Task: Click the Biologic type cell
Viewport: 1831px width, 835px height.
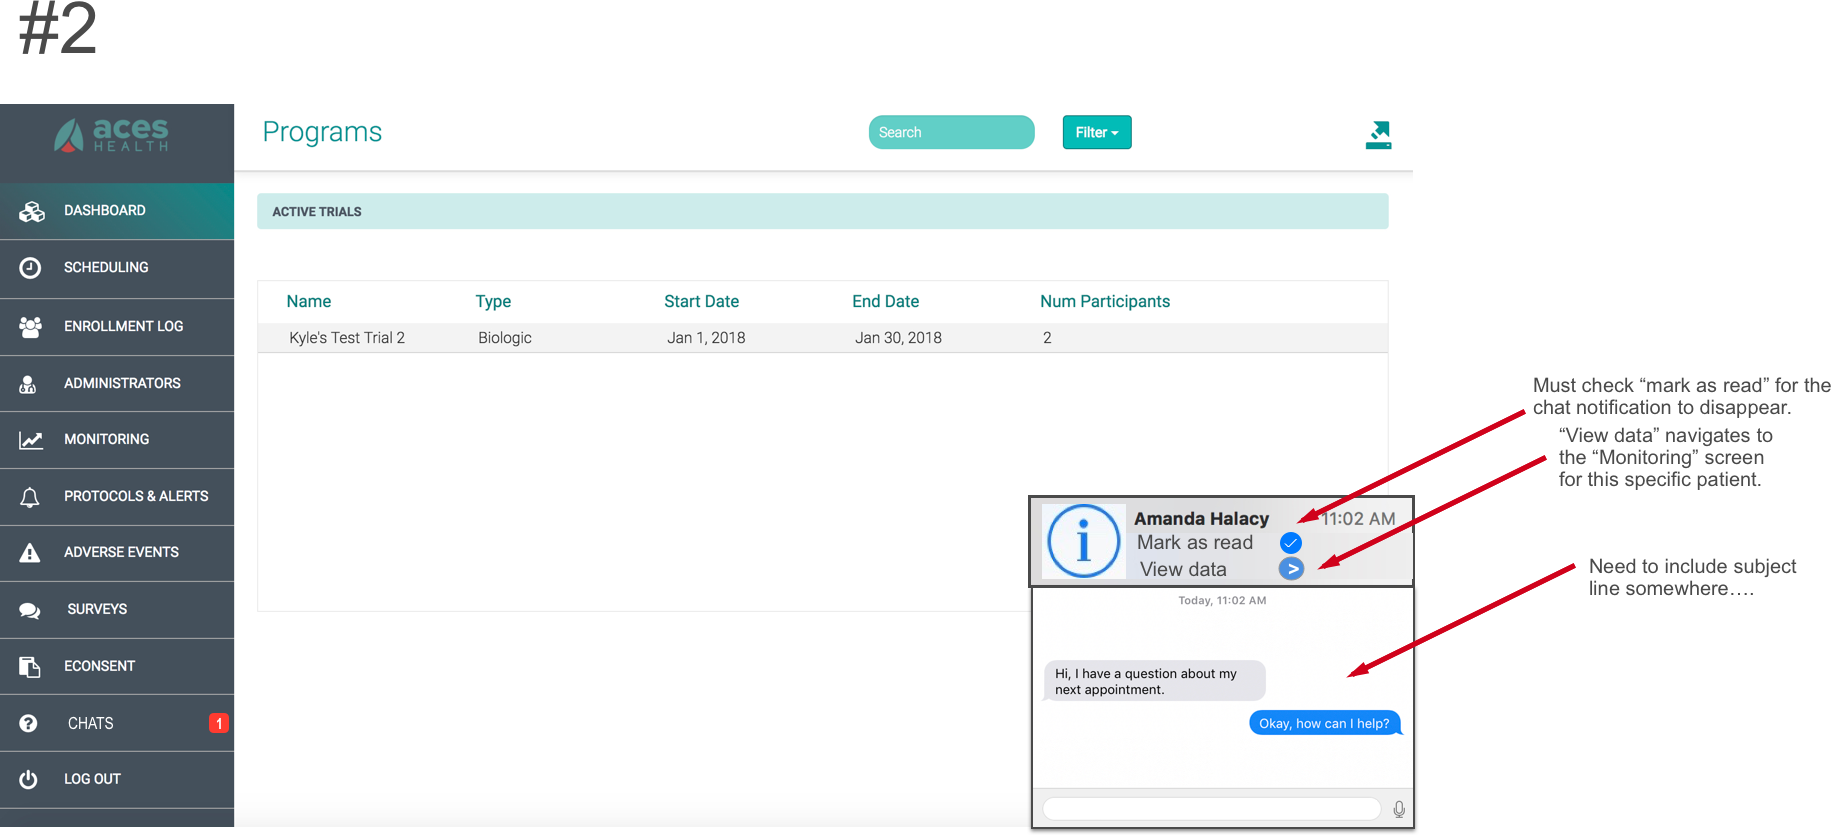Action: pyautogui.click(x=505, y=338)
